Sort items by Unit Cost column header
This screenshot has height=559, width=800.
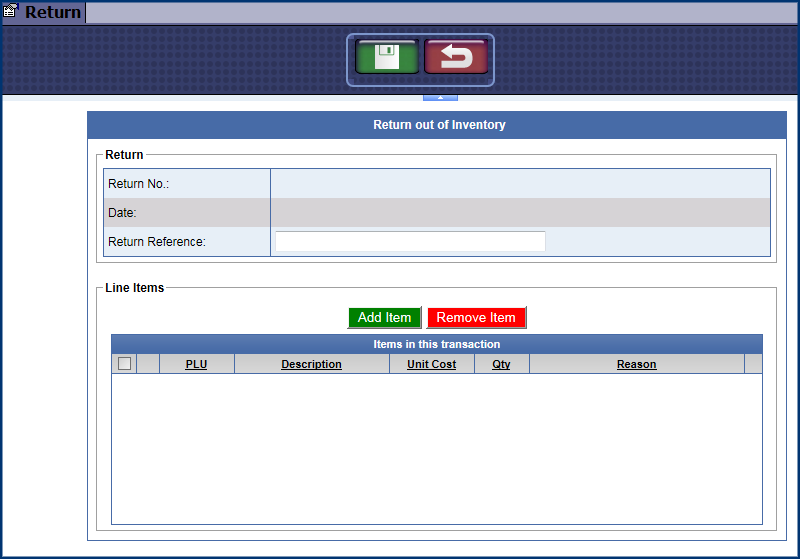(431, 364)
